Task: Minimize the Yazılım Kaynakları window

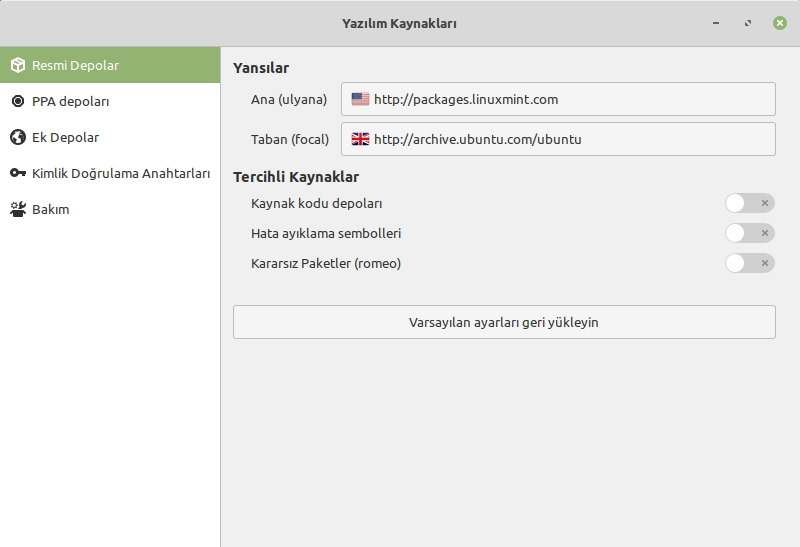Action: click(716, 23)
